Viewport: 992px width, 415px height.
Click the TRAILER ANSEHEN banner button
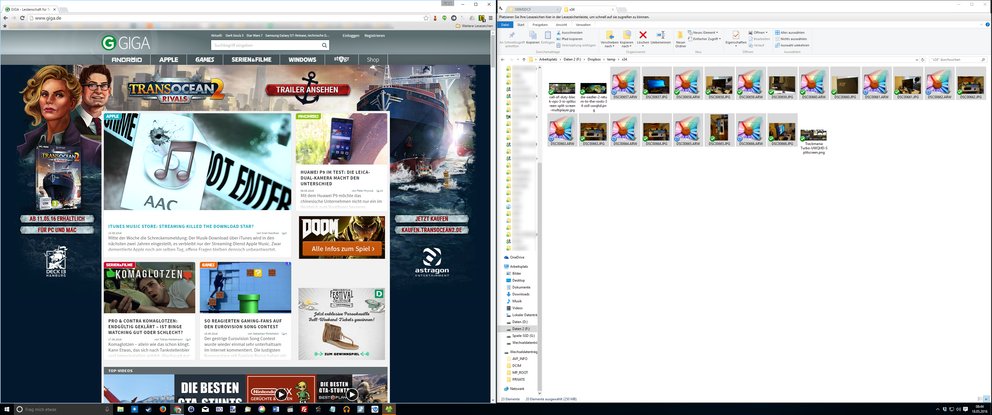pyautogui.click(x=307, y=89)
